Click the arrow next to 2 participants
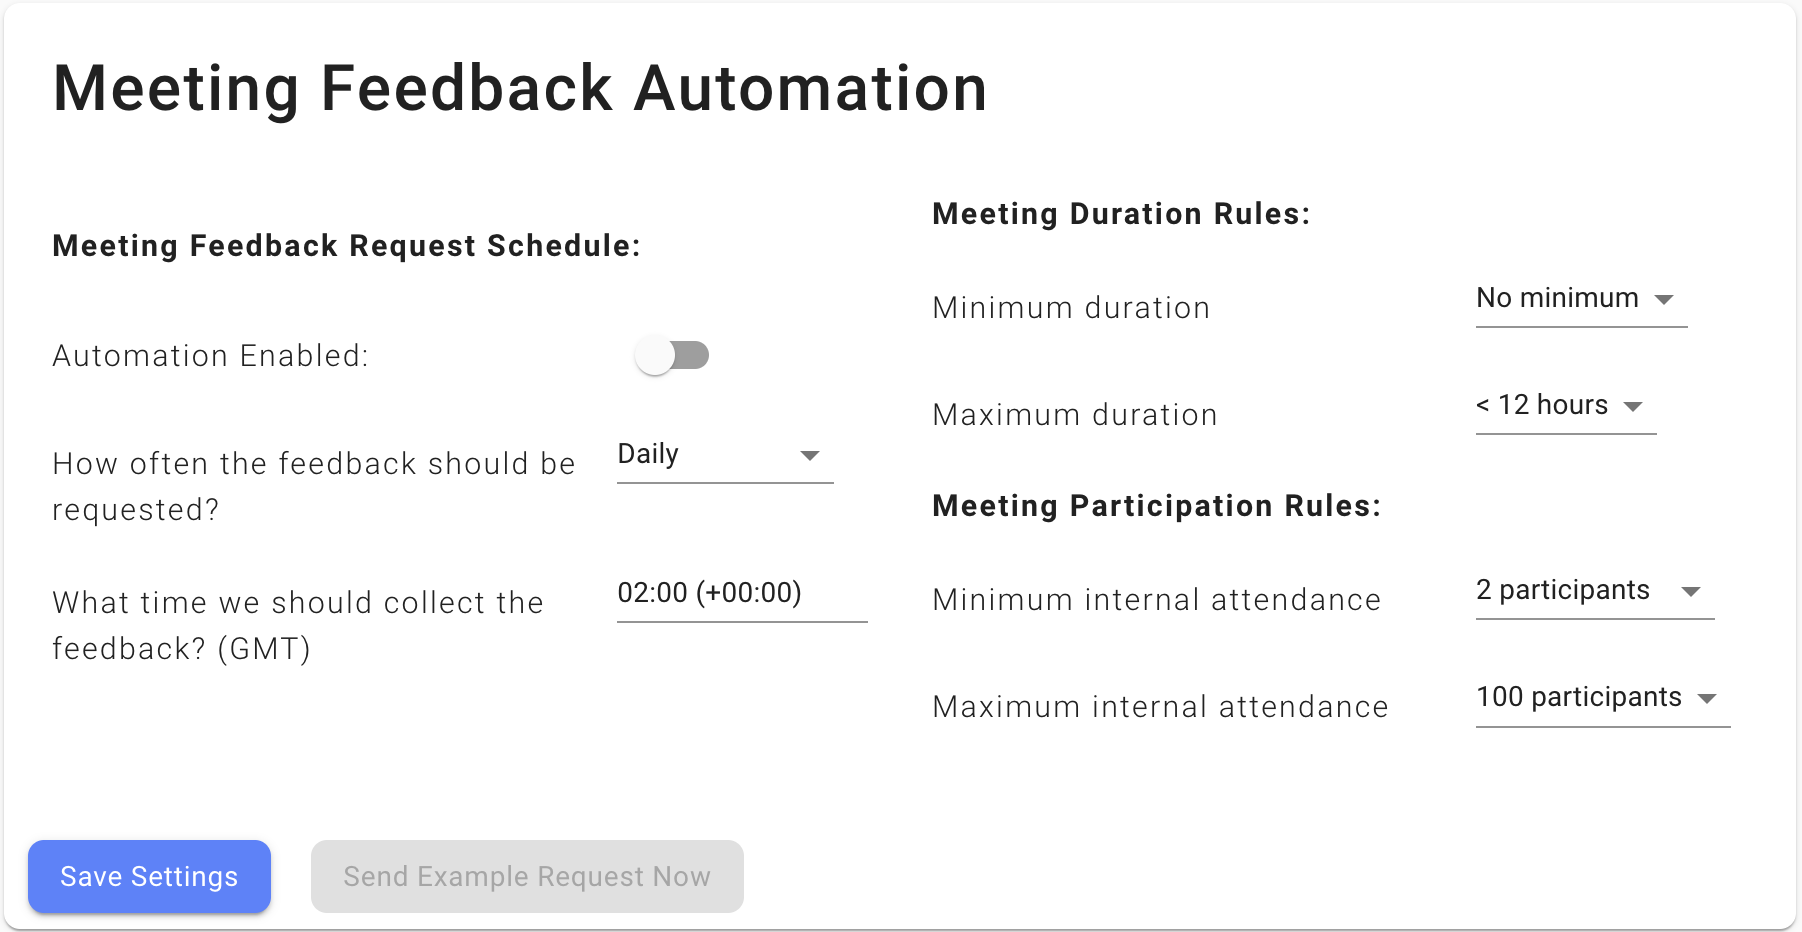 (x=1691, y=592)
